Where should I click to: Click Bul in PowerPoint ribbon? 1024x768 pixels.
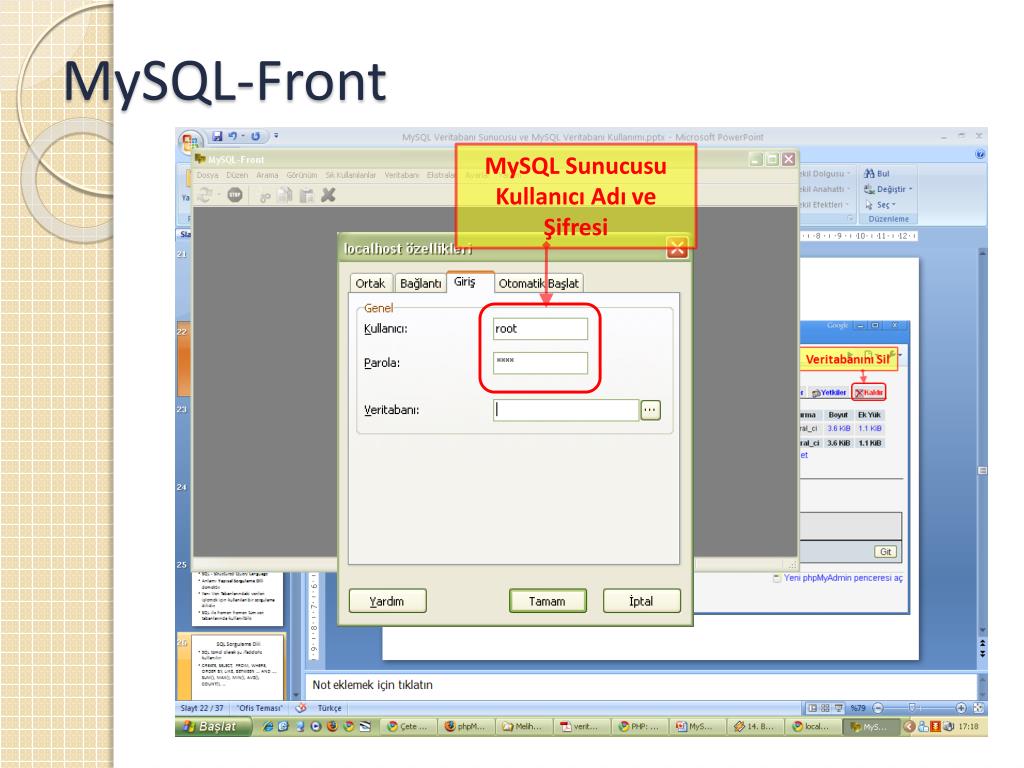(x=876, y=173)
